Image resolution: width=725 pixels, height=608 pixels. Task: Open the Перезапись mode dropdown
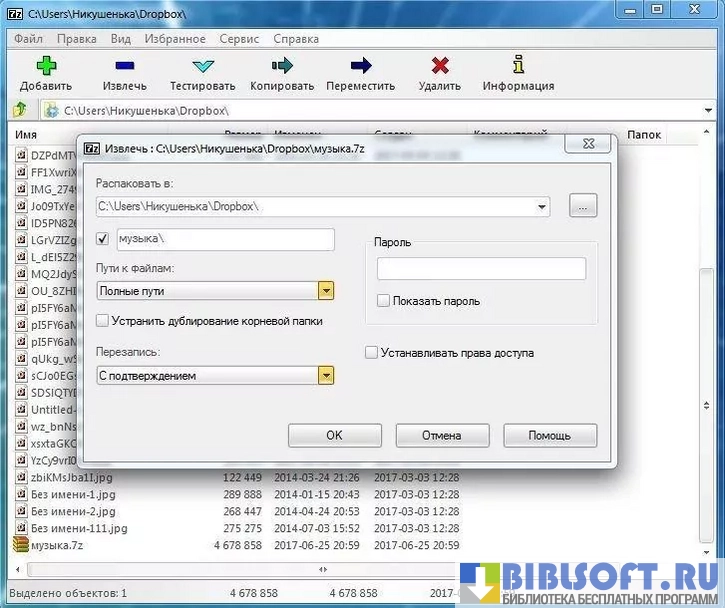coord(325,375)
